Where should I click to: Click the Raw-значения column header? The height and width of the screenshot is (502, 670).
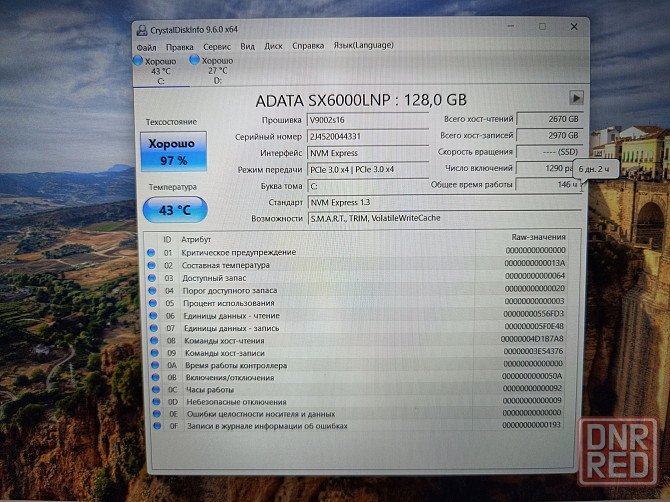pos(538,237)
